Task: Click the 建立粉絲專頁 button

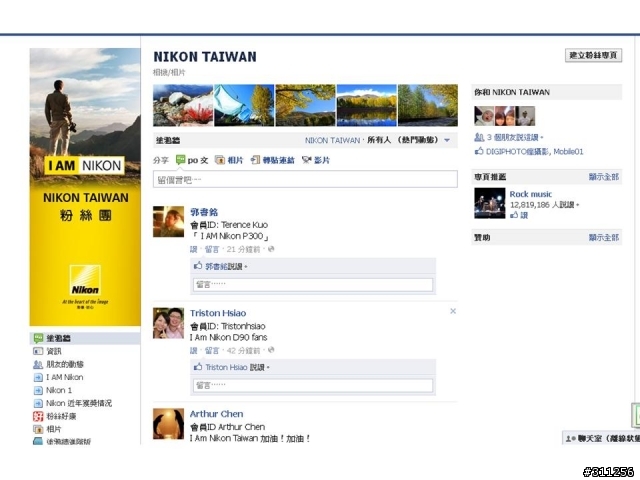Action: 593,55
